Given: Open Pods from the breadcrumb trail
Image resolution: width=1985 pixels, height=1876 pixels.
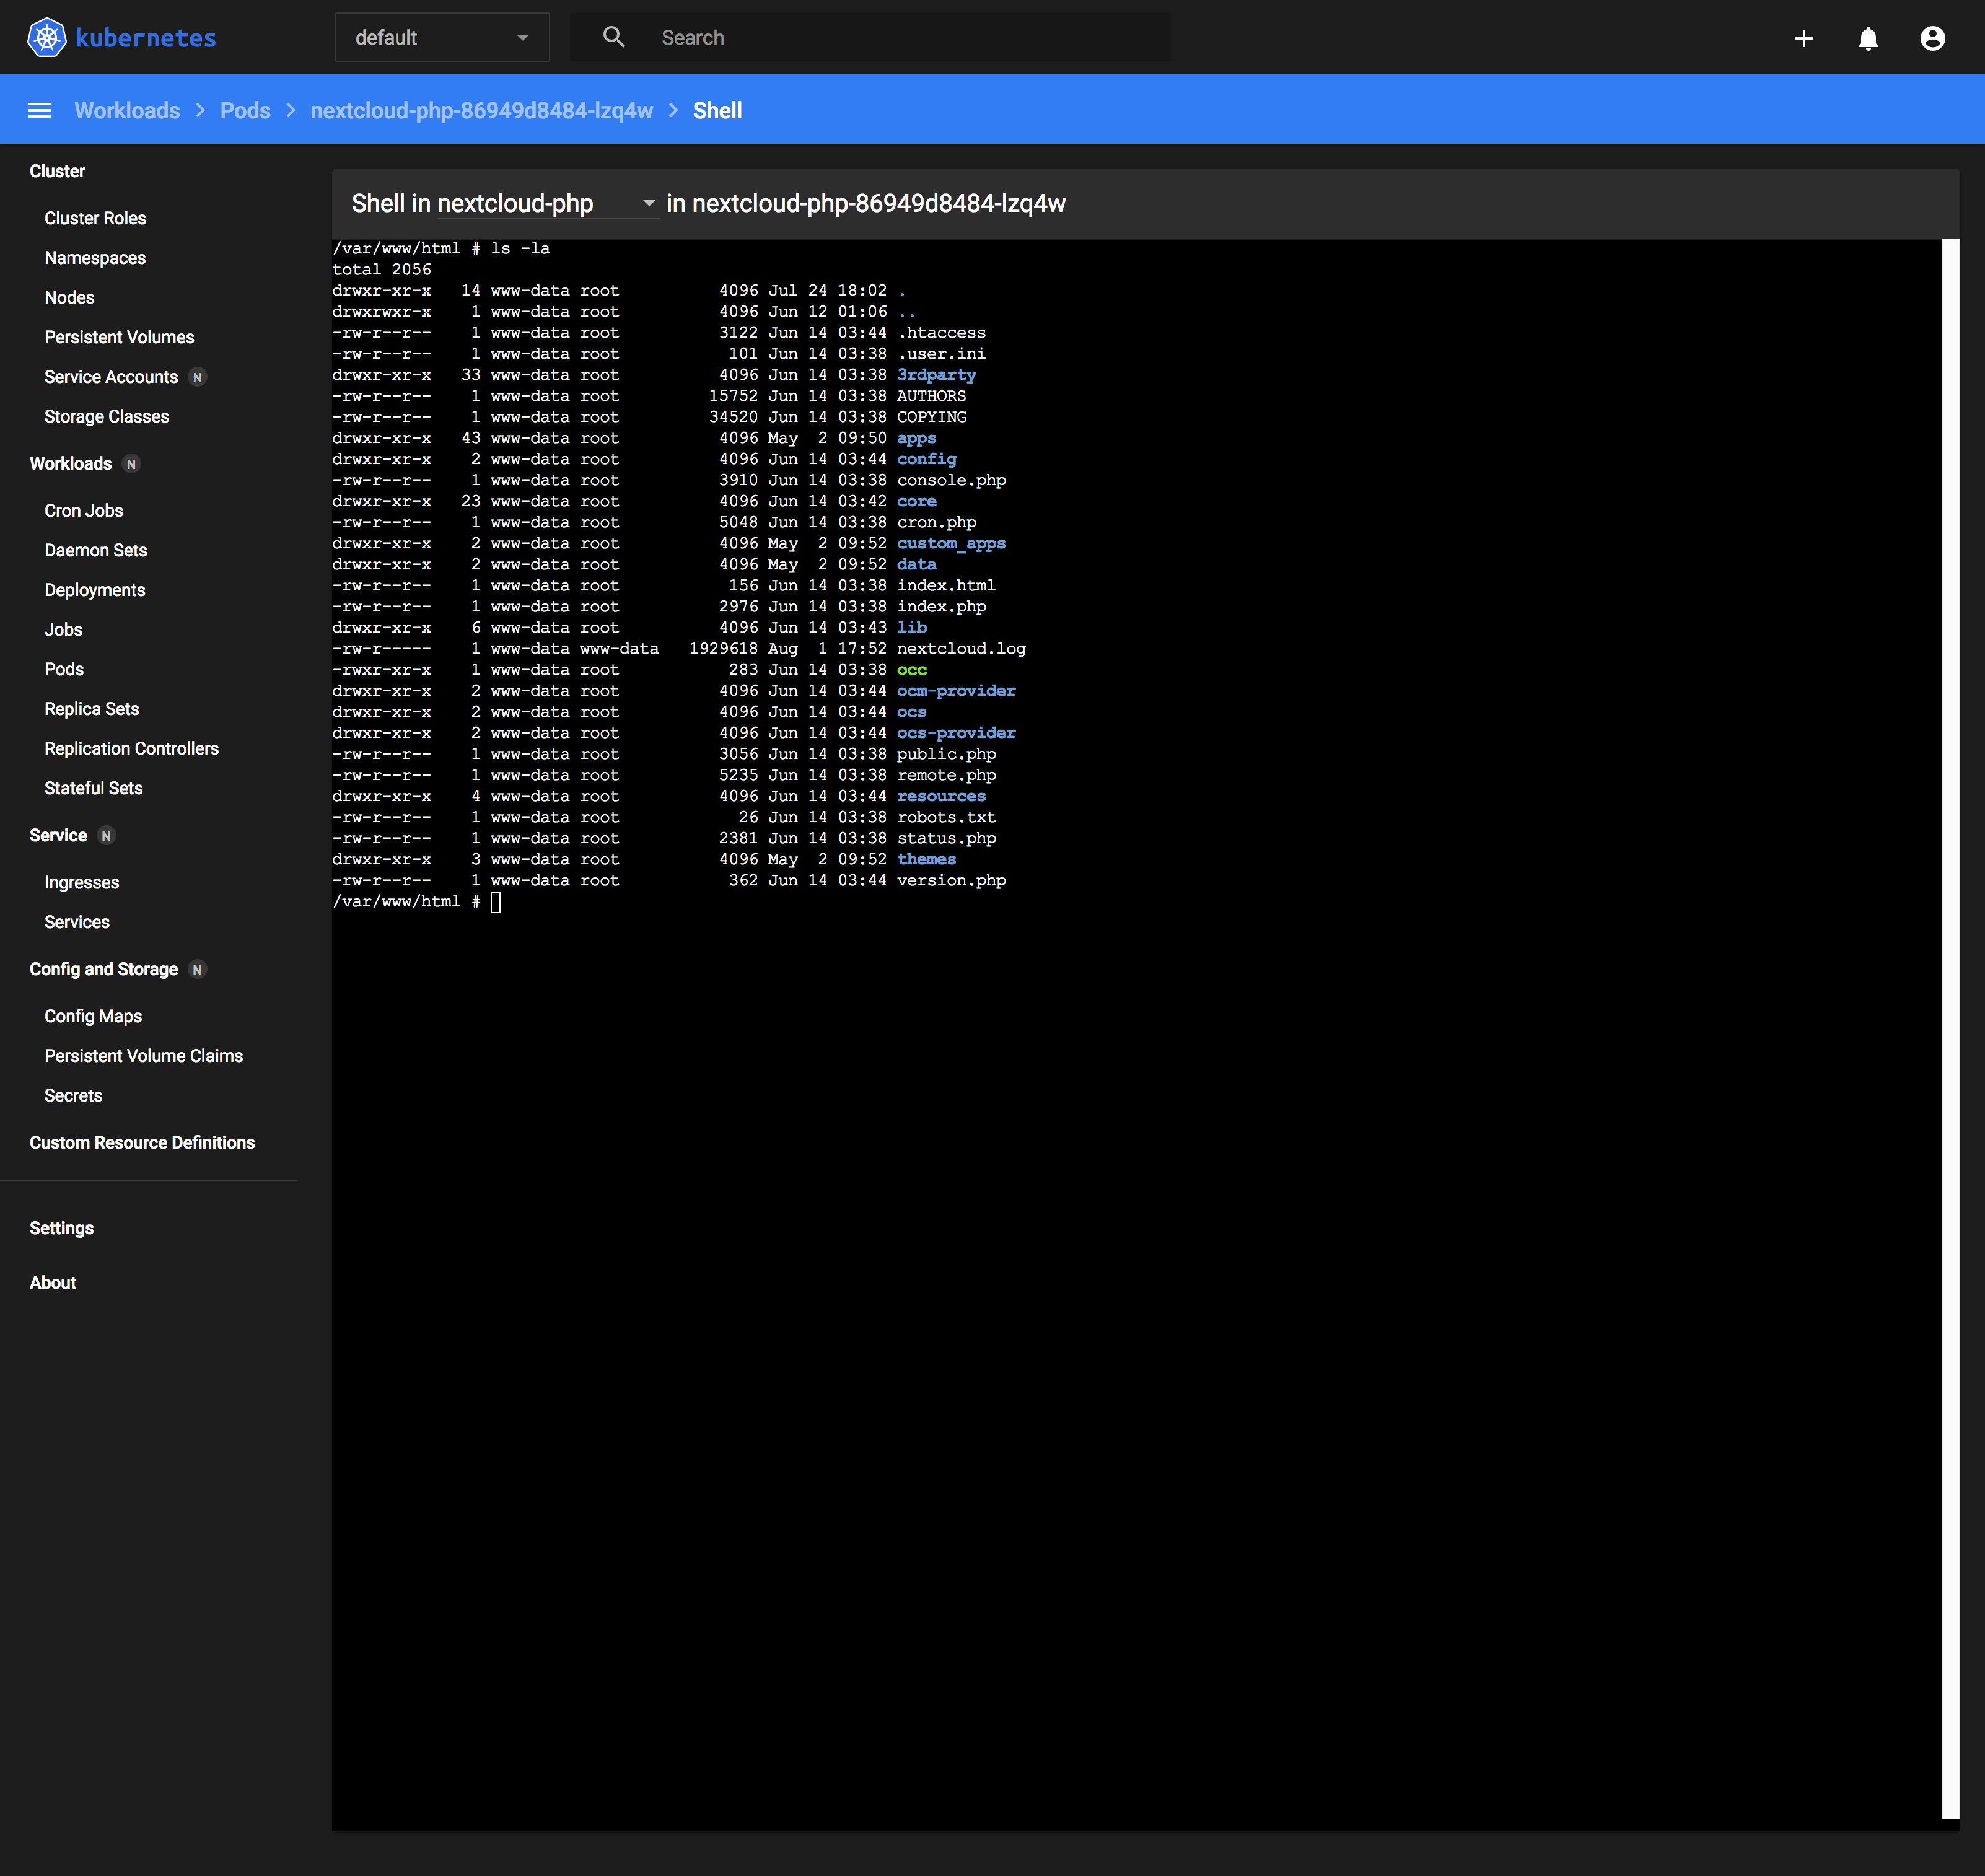Looking at the screenshot, I should tap(245, 110).
